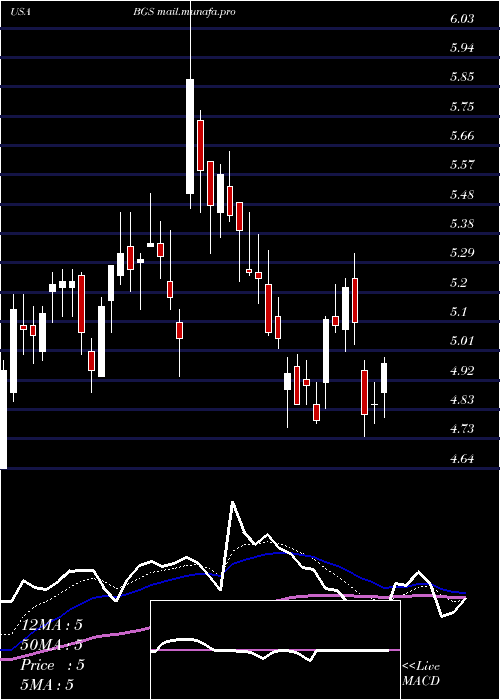The width and height of the screenshot is (500, 700).
Task: Select the last white candlestick on the right
Action: point(384,378)
